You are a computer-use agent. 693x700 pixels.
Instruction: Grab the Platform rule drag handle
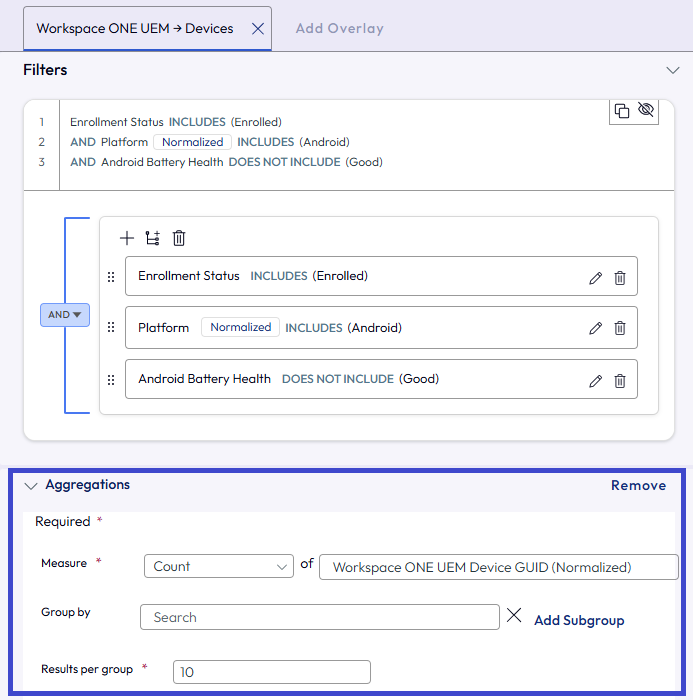coord(111,328)
